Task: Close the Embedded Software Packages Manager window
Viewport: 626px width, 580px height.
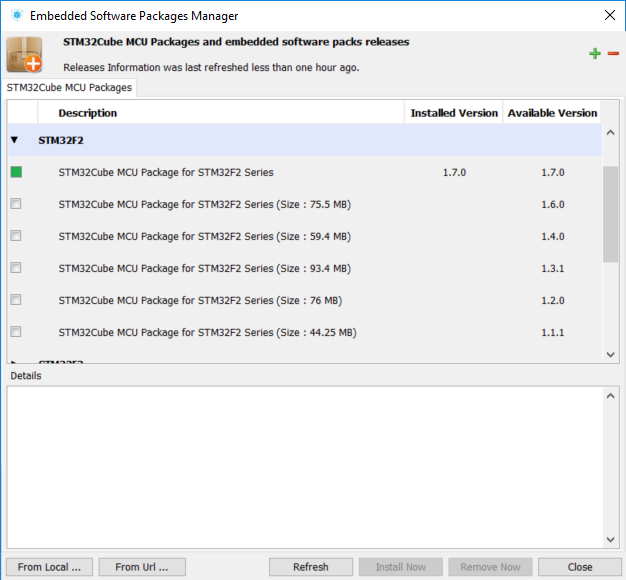Action: pos(610,16)
